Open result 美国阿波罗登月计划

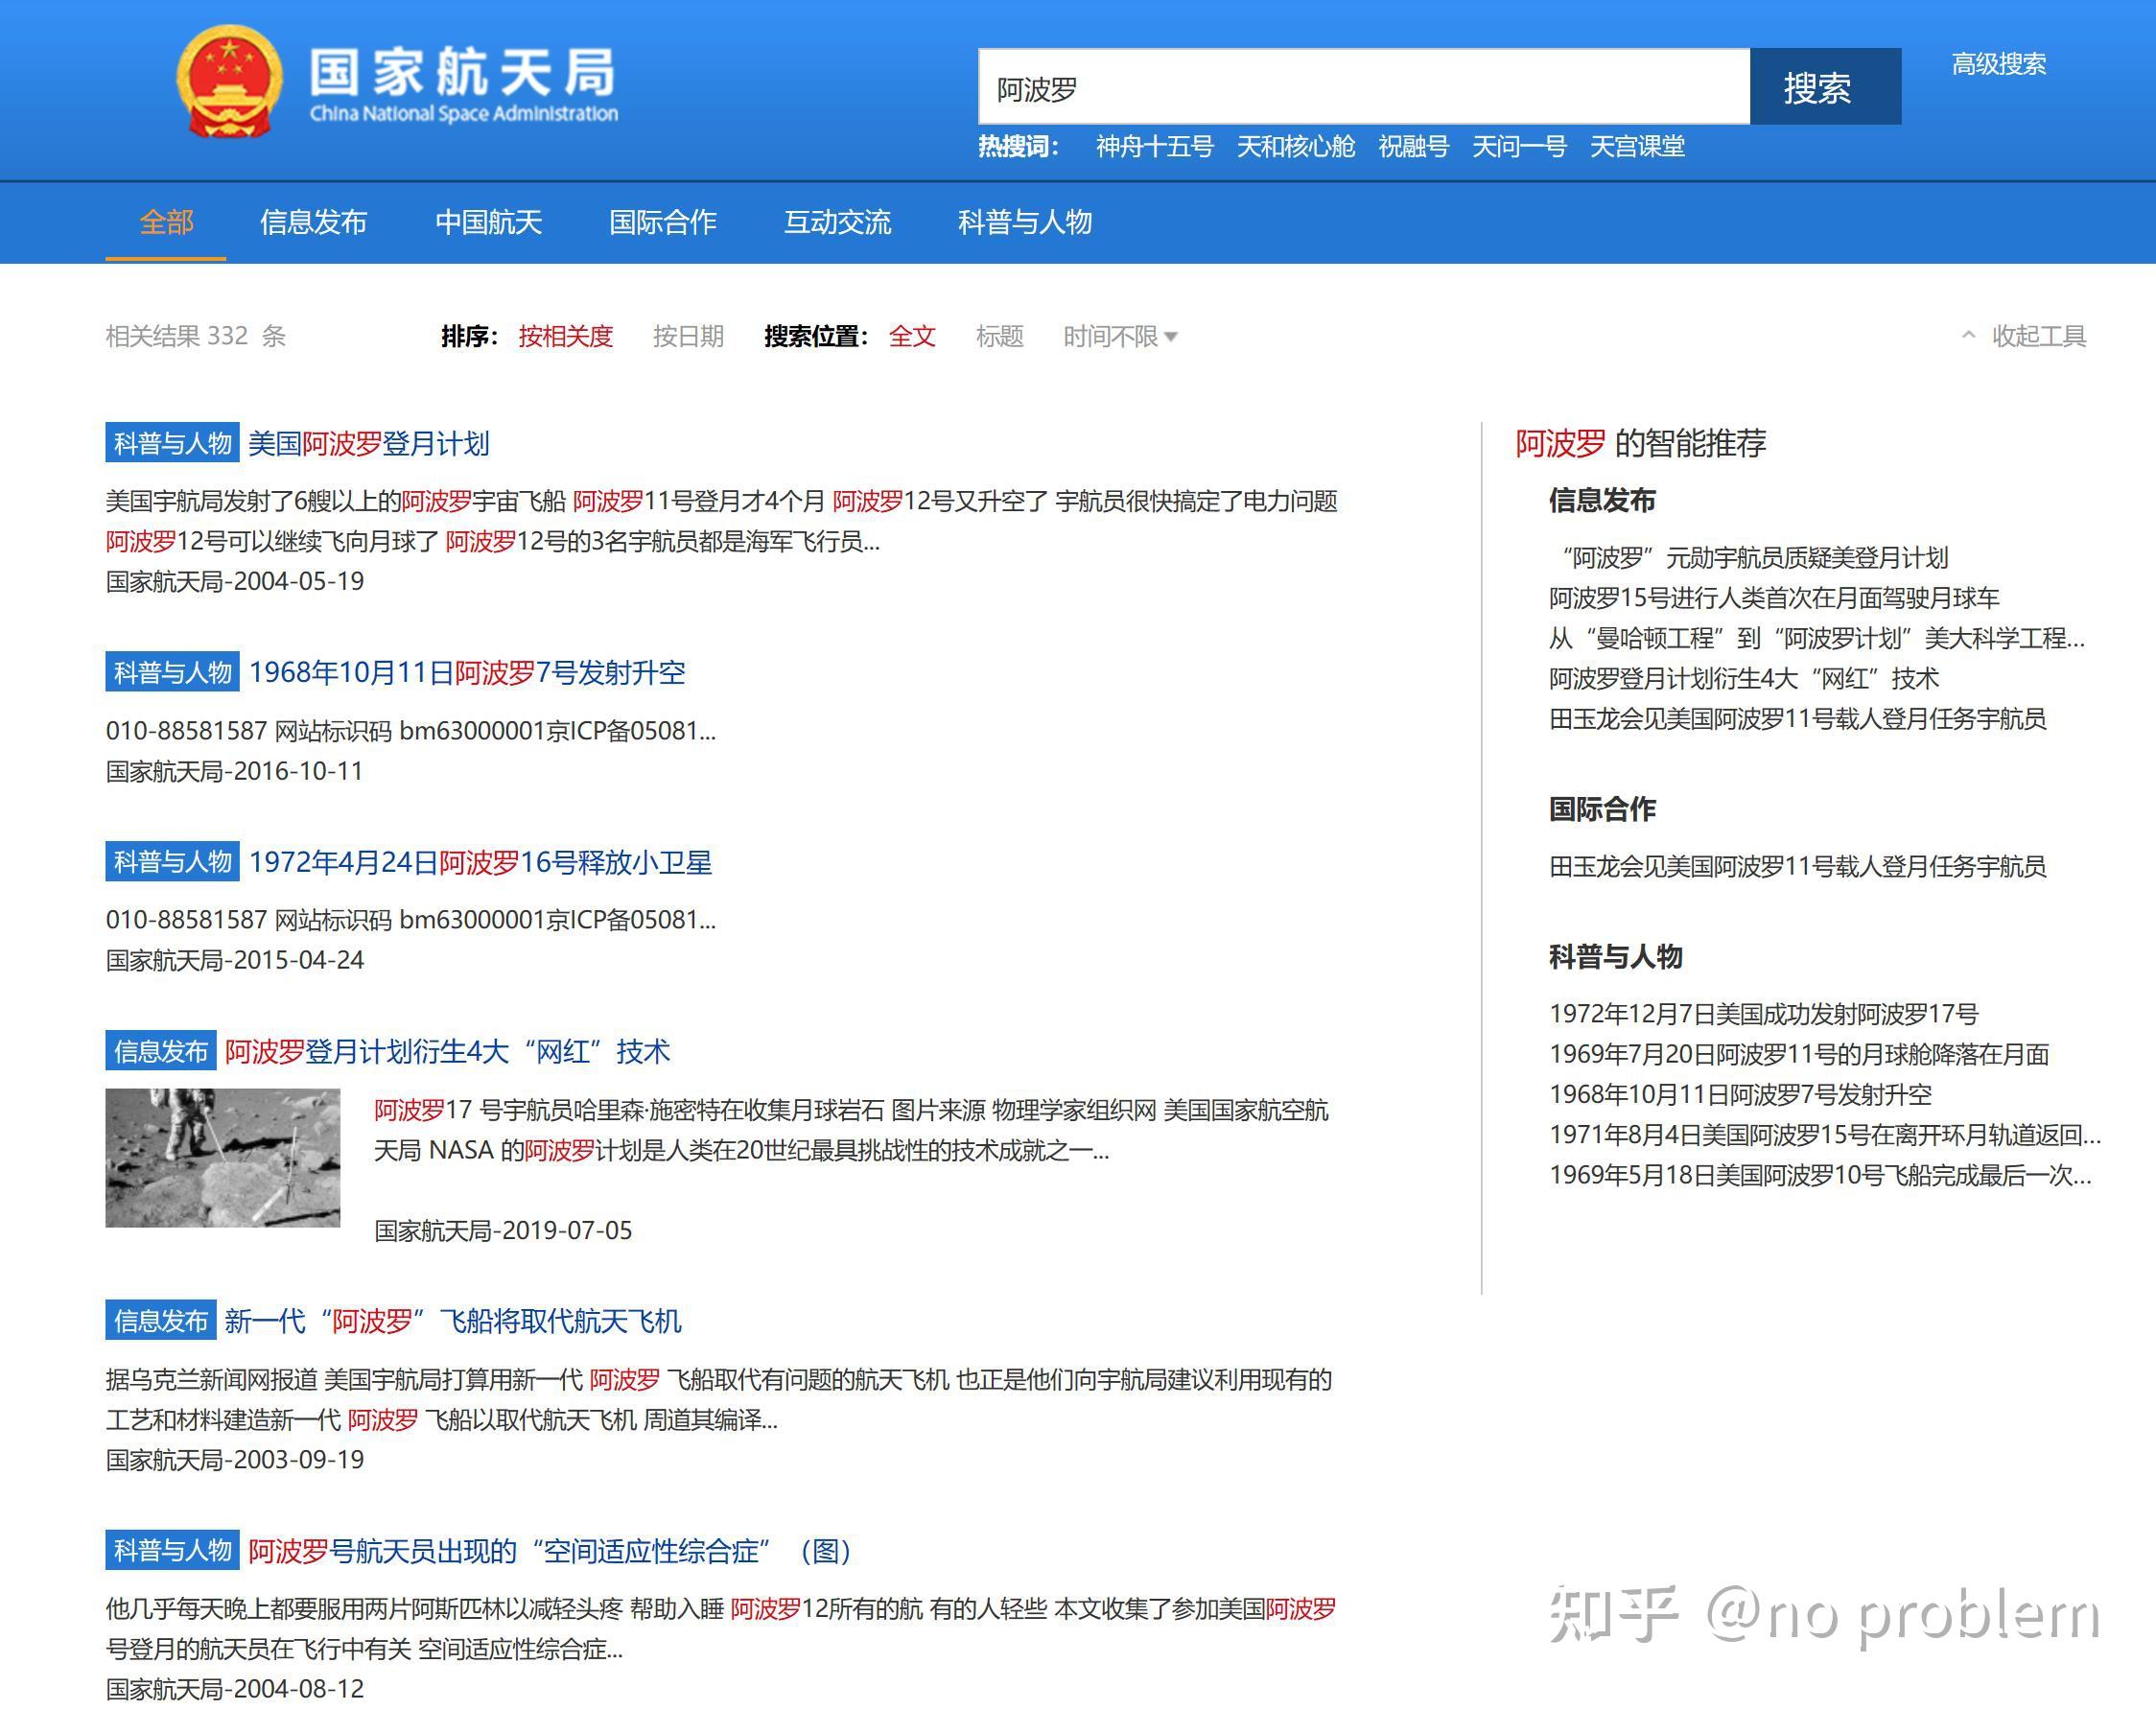click(x=368, y=443)
